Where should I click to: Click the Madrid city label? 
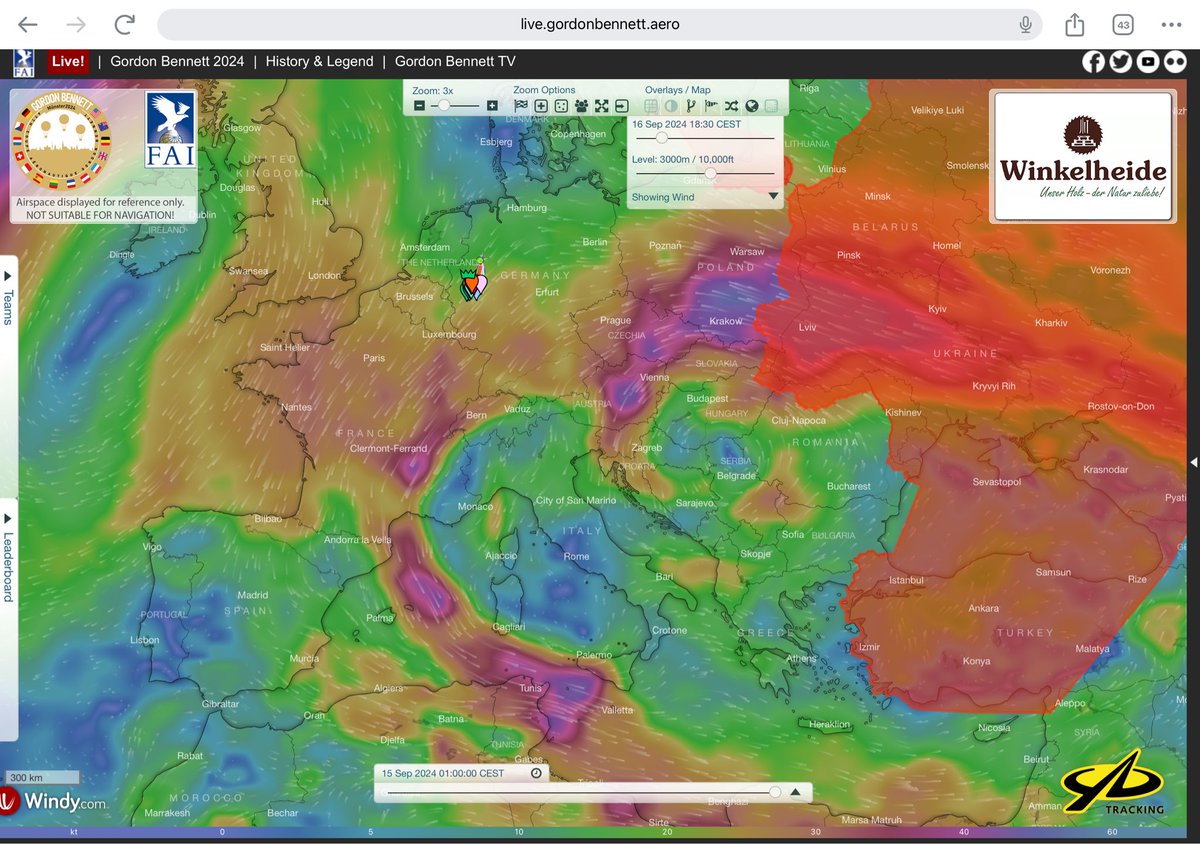tap(252, 595)
